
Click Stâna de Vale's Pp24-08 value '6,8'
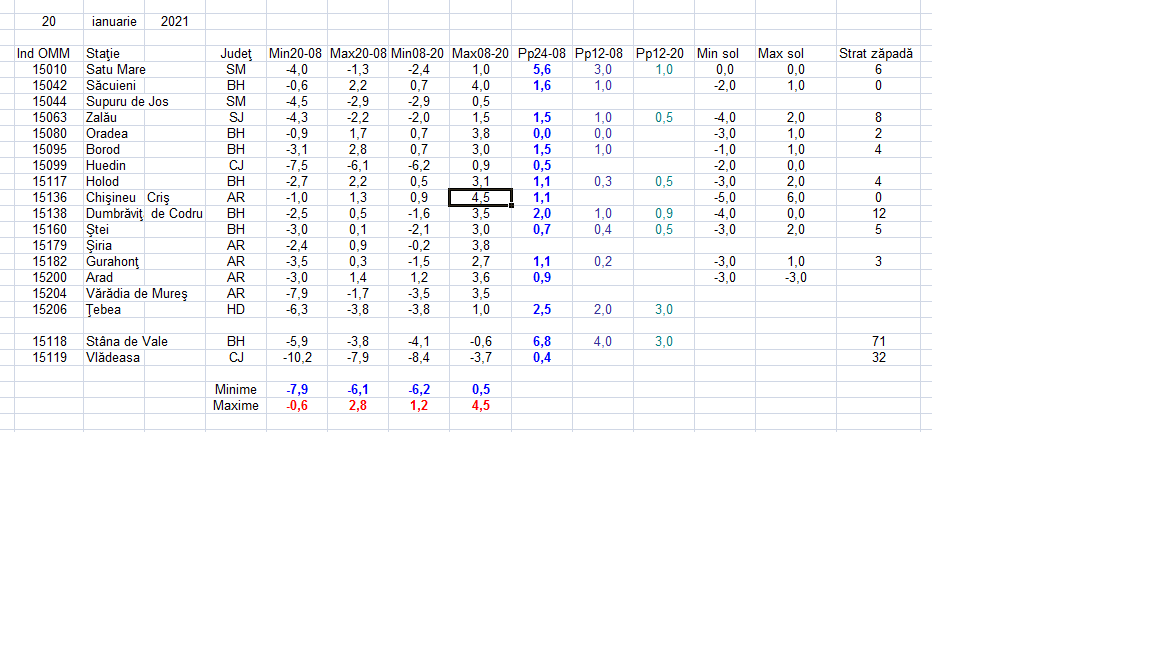[541, 342]
